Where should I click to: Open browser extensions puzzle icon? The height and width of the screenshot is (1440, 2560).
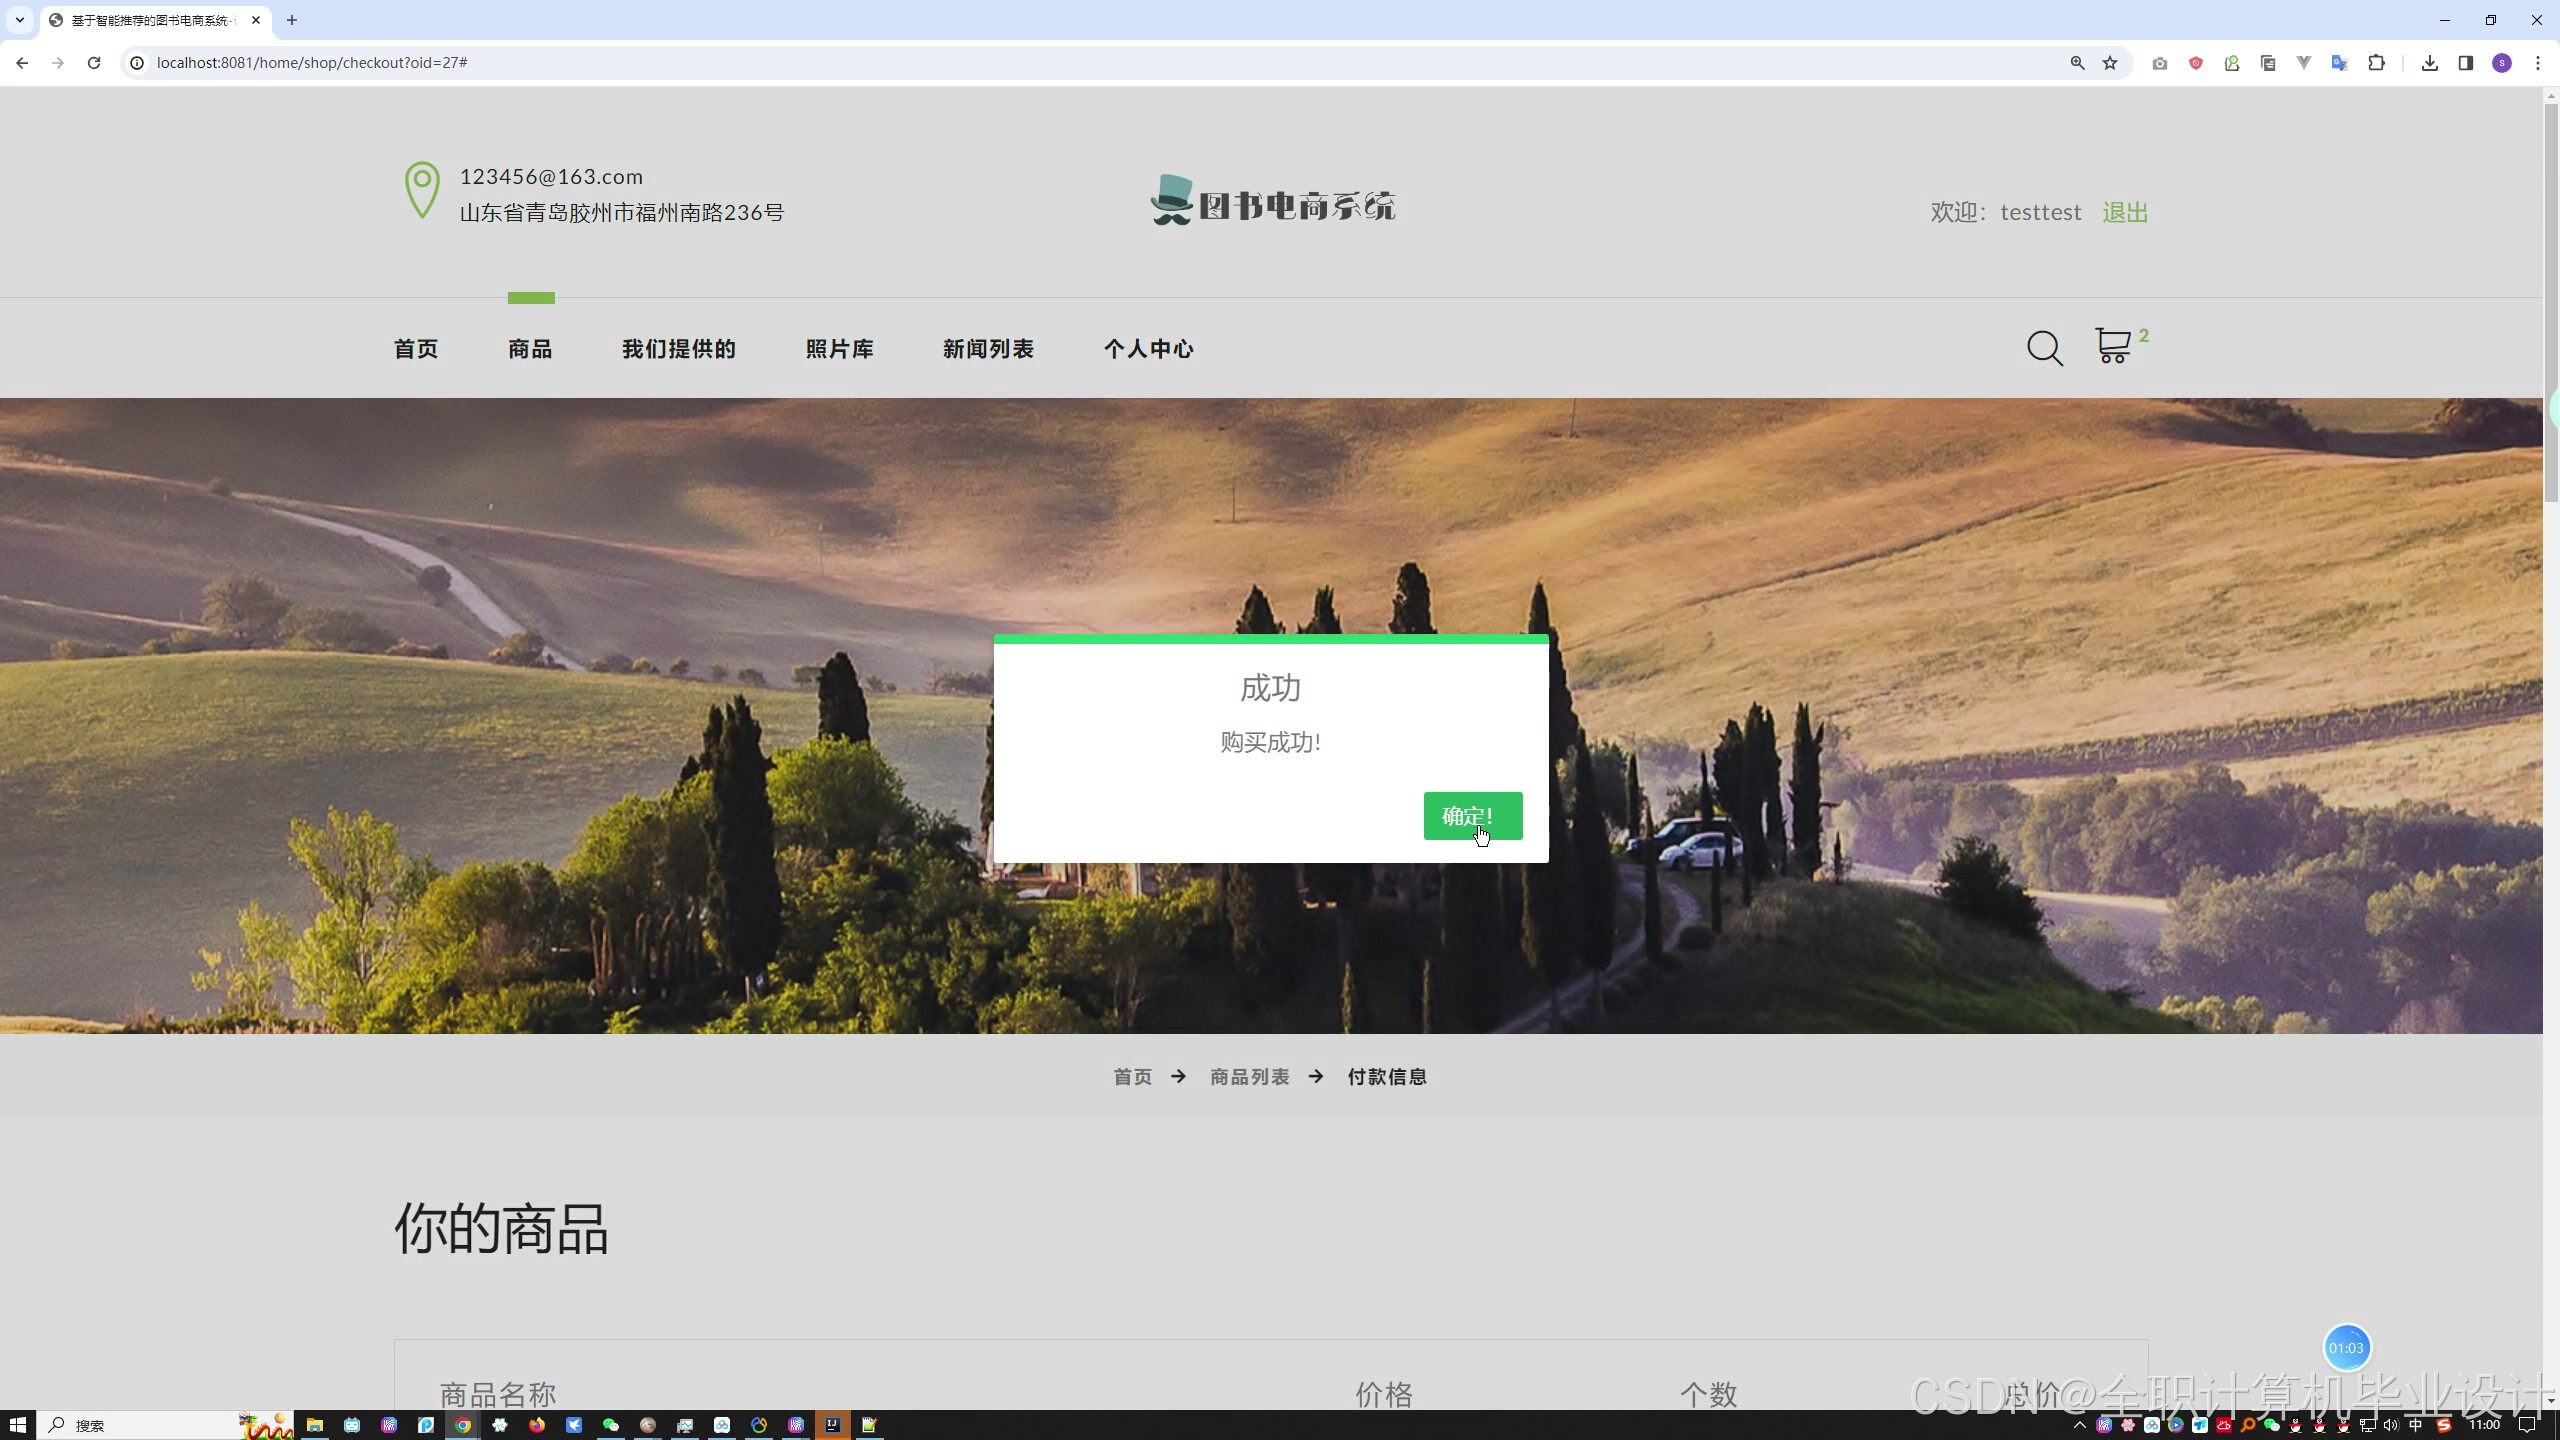tap(2376, 63)
